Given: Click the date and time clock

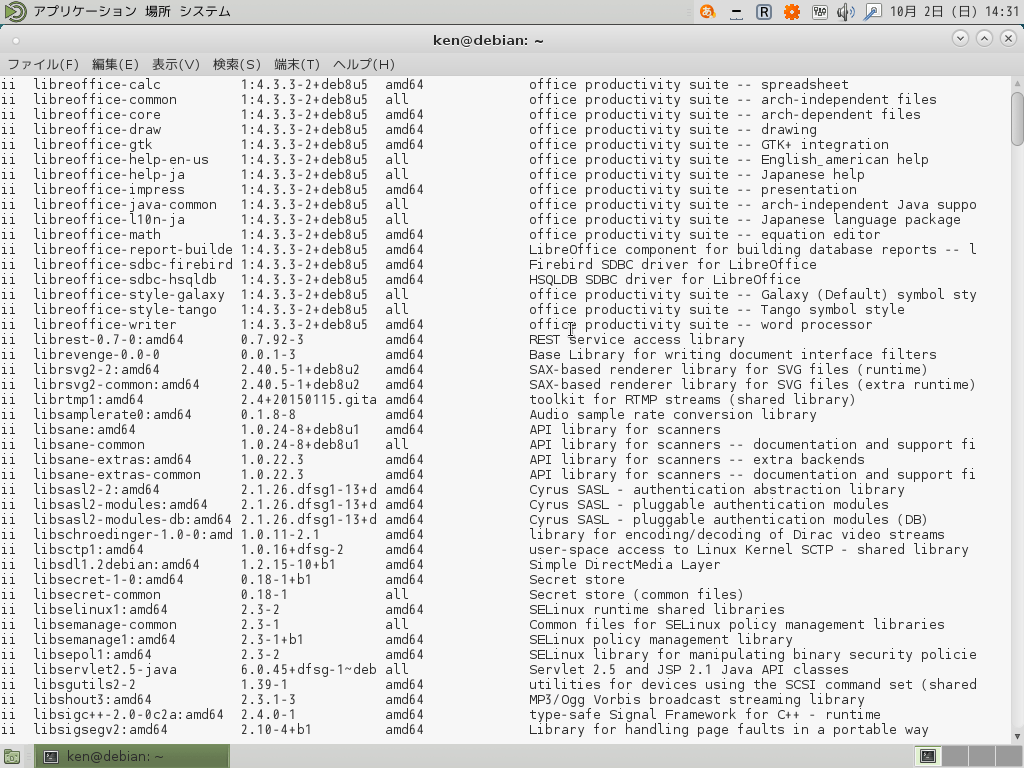Looking at the screenshot, I should [954, 12].
